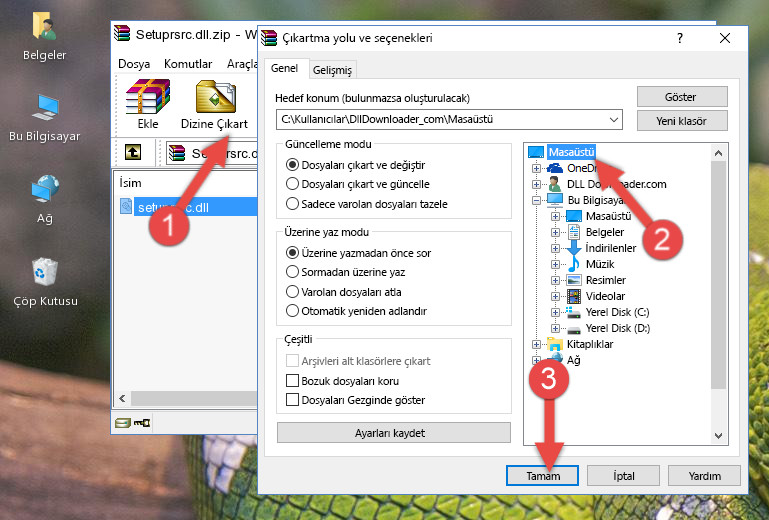
Task: Enable 'Bozuk dosyaları koru' checkbox
Action: tap(292, 381)
